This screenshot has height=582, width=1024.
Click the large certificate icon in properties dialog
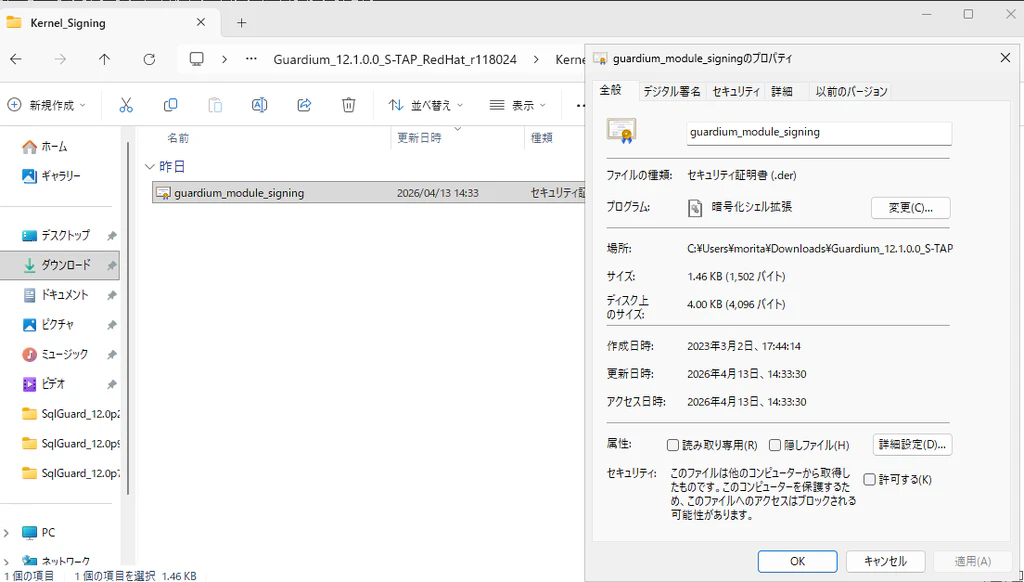(x=621, y=131)
